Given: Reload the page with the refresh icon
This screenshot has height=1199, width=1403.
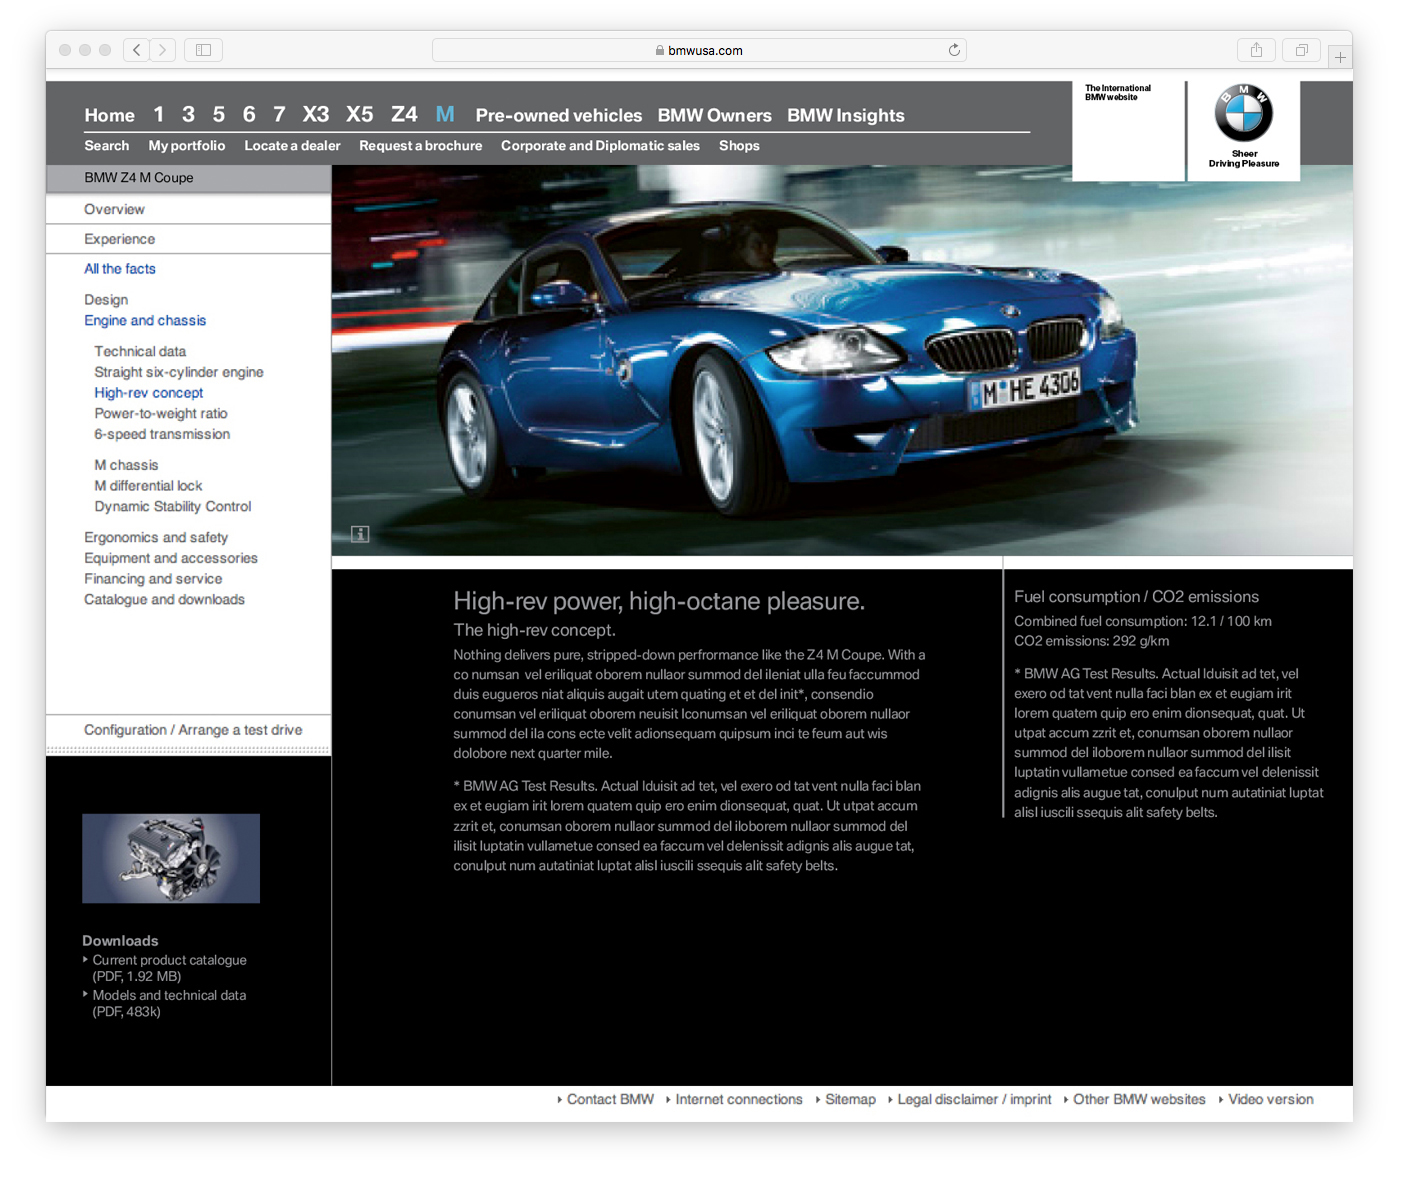Looking at the screenshot, I should [x=954, y=50].
